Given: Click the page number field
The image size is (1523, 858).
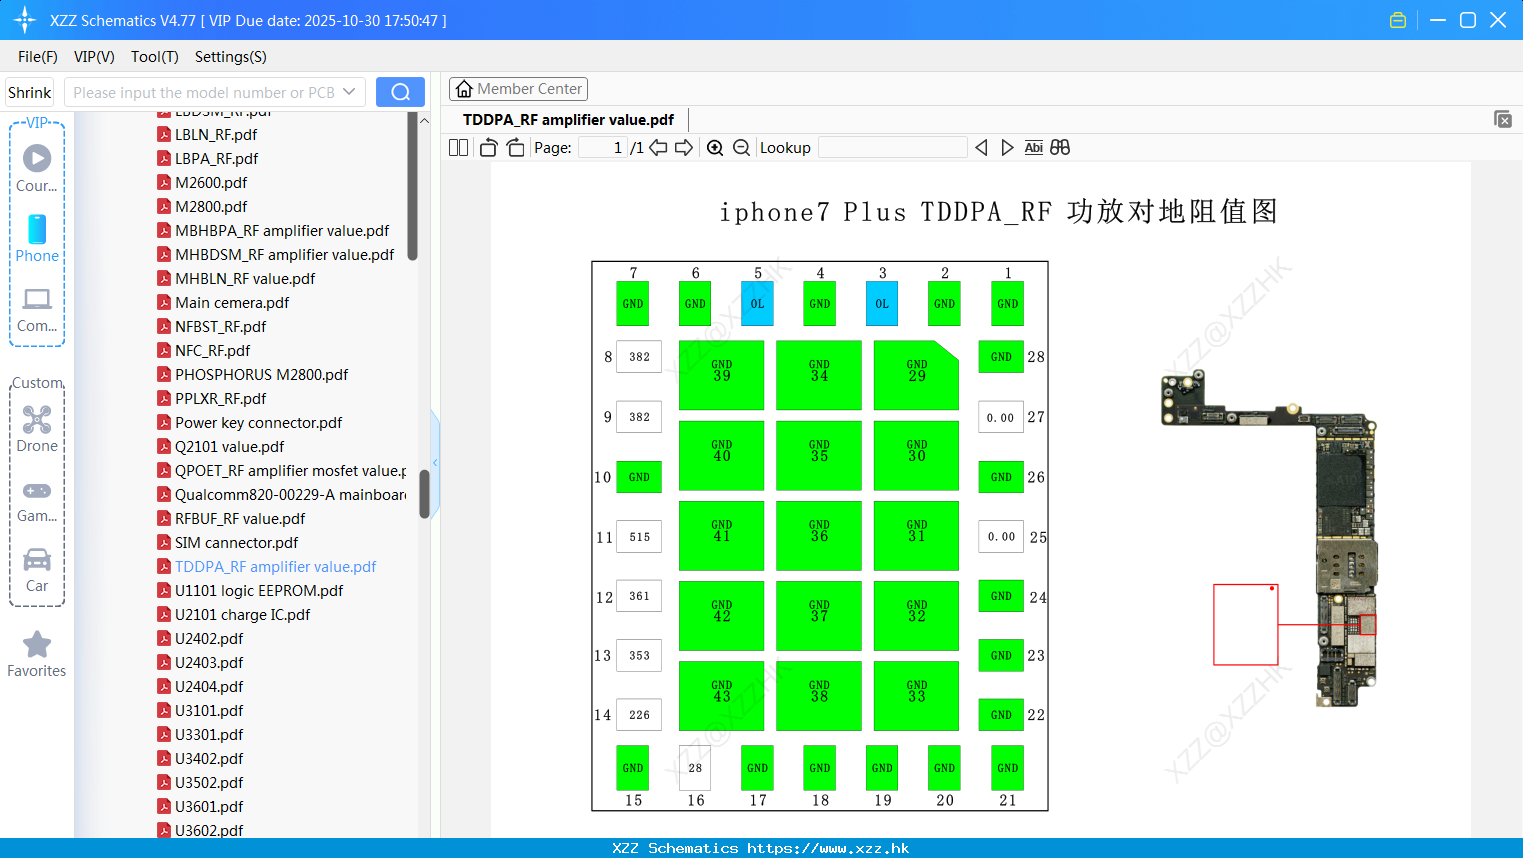Looking at the screenshot, I should 603,148.
